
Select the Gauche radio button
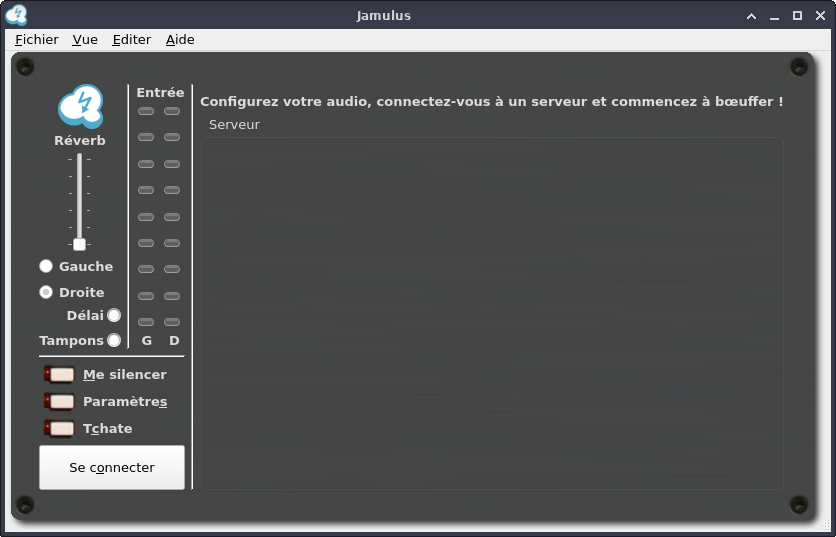[x=46, y=266]
